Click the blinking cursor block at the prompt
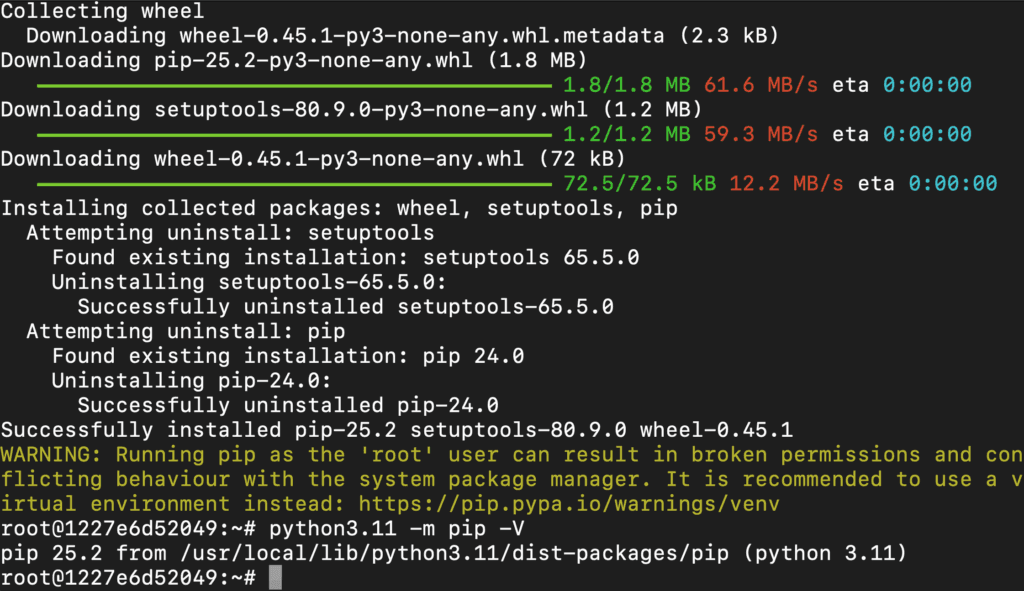Screen dimensions: 1024x591 (x=276, y=577)
